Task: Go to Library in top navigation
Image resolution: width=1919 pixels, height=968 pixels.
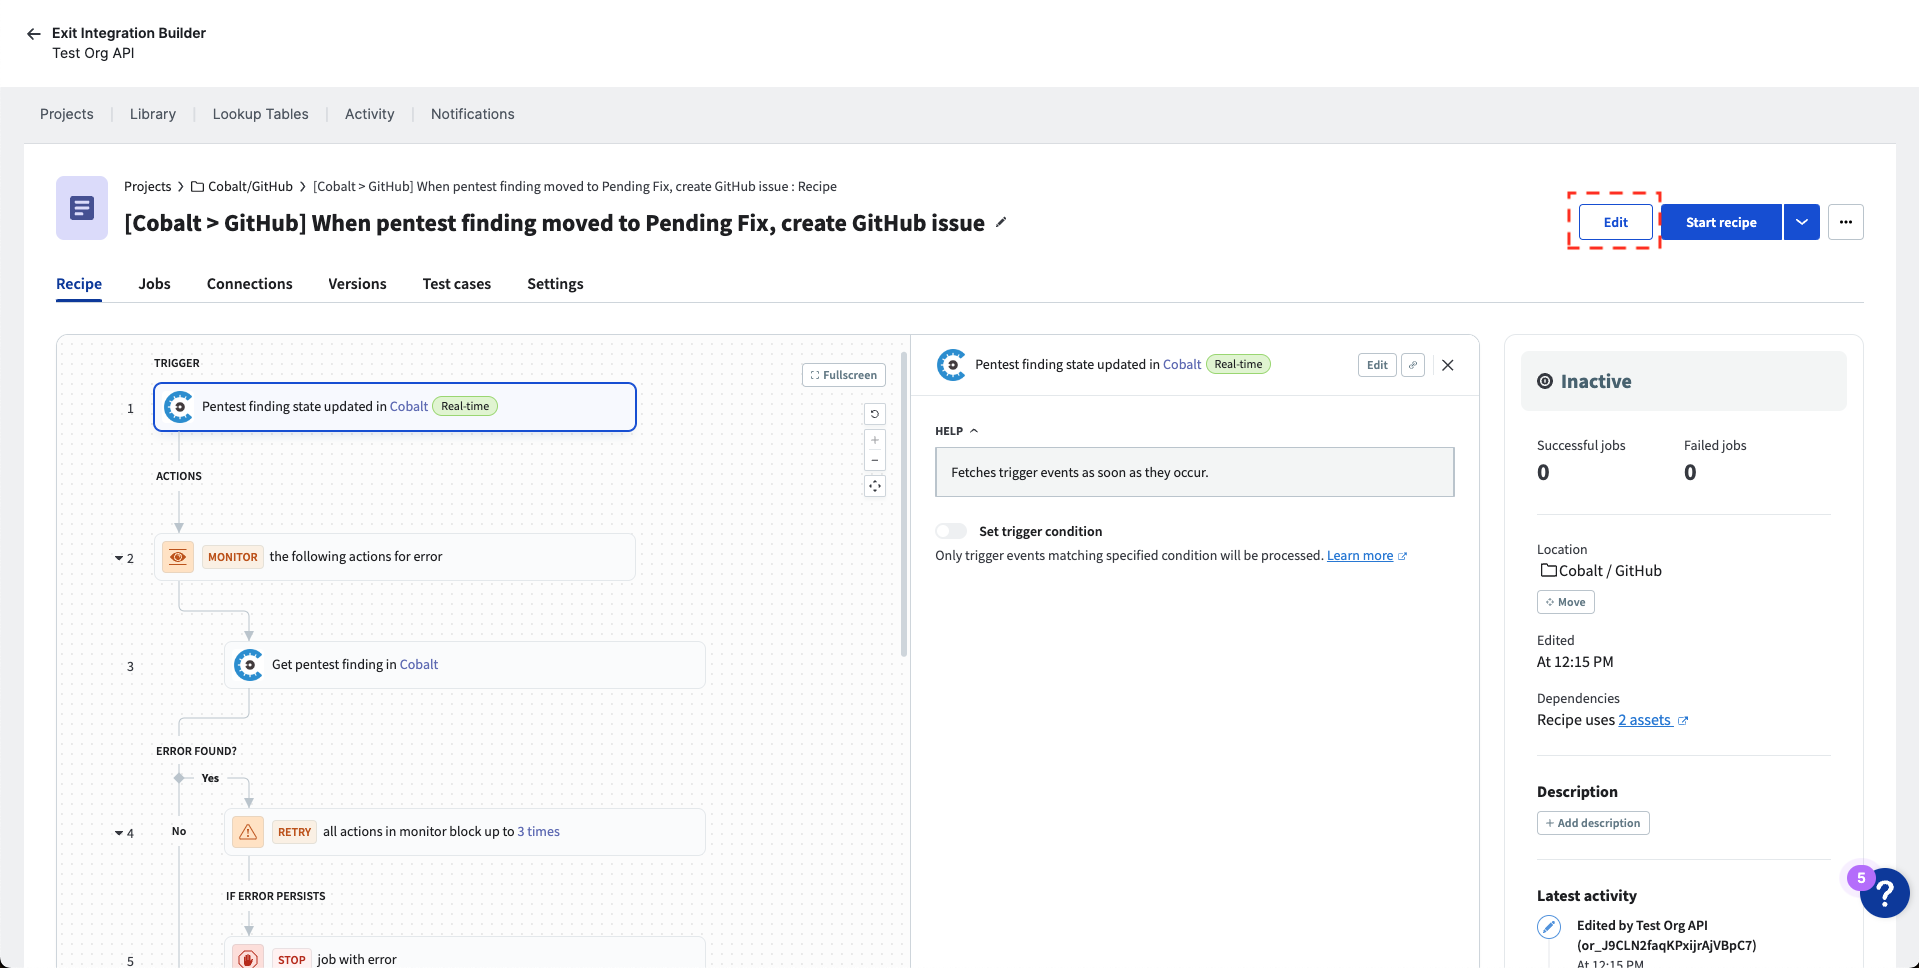Action: point(153,114)
